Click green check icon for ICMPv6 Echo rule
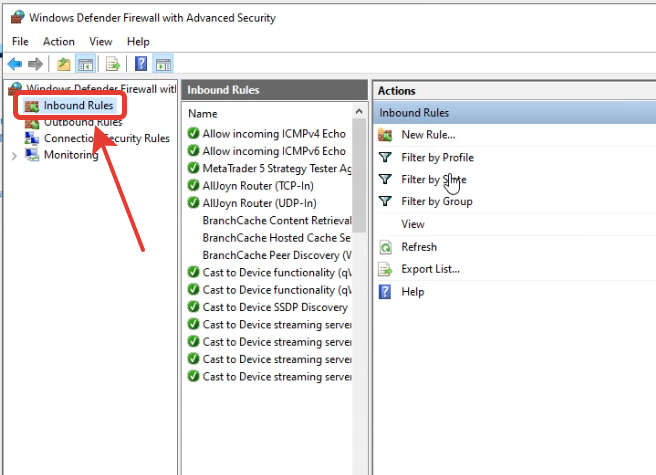Image resolution: width=656 pixels, height=475 pixels. click(193, 151)
